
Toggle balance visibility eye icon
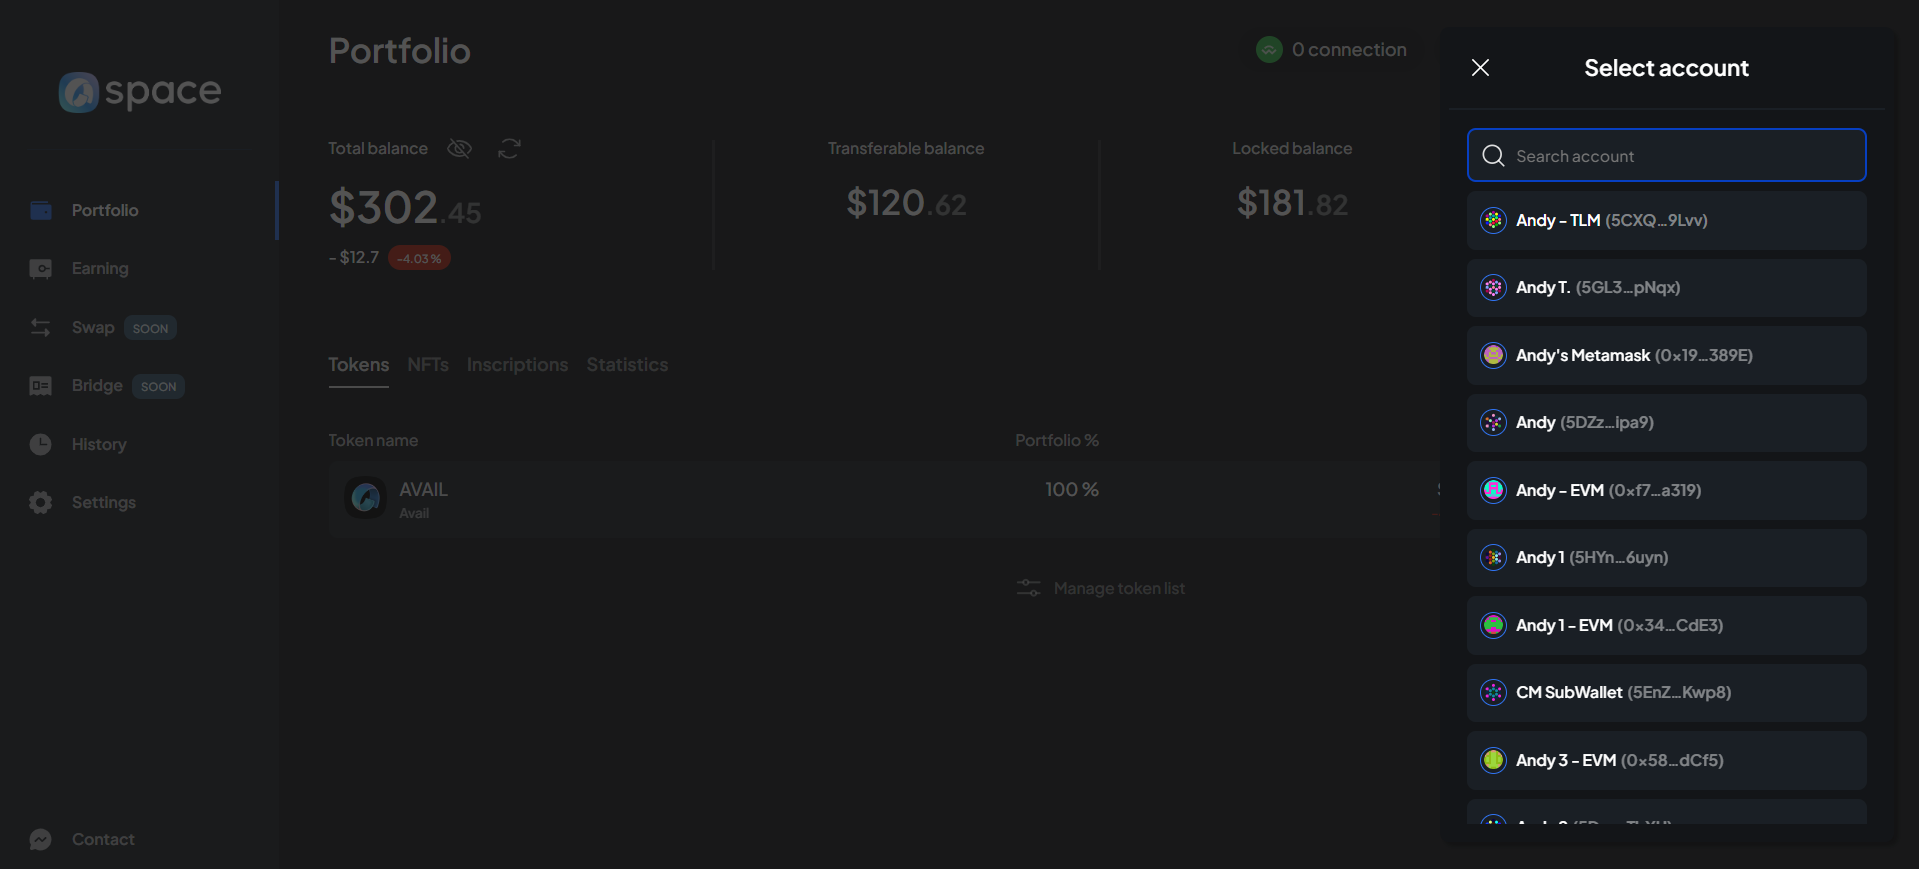pos(459,149)
